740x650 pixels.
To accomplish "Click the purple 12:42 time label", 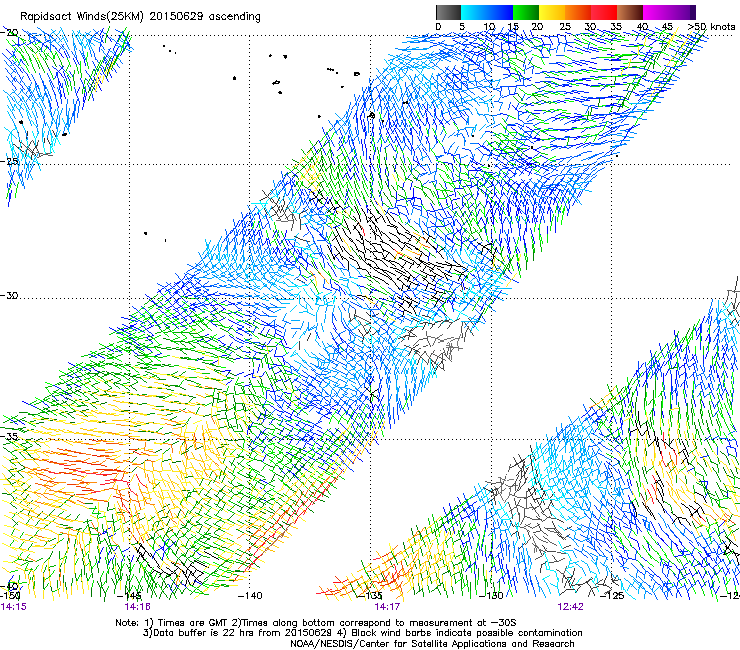I will pyautogui.click(x=570, y=607).
